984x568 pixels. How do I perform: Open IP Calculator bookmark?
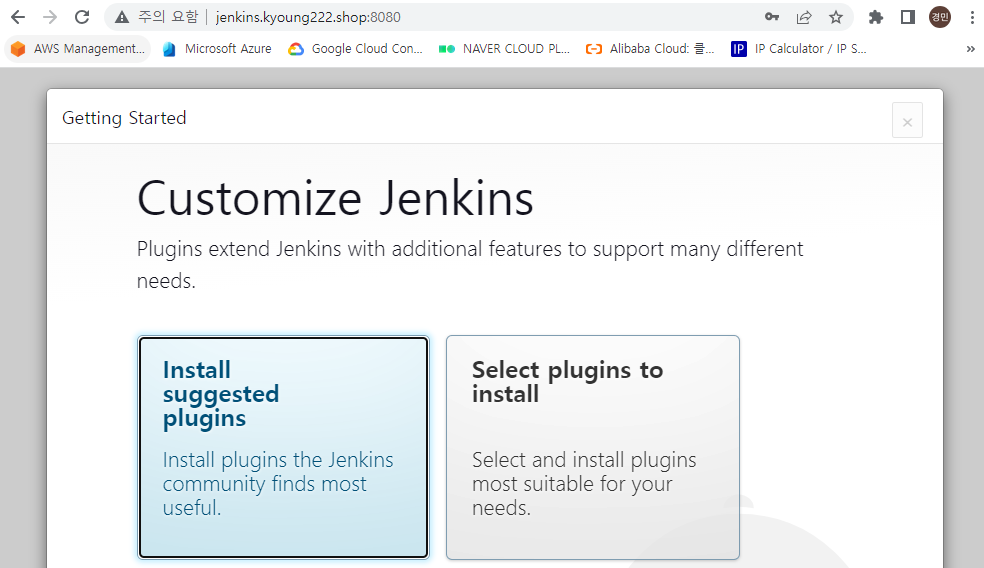(x=799, y=49)
